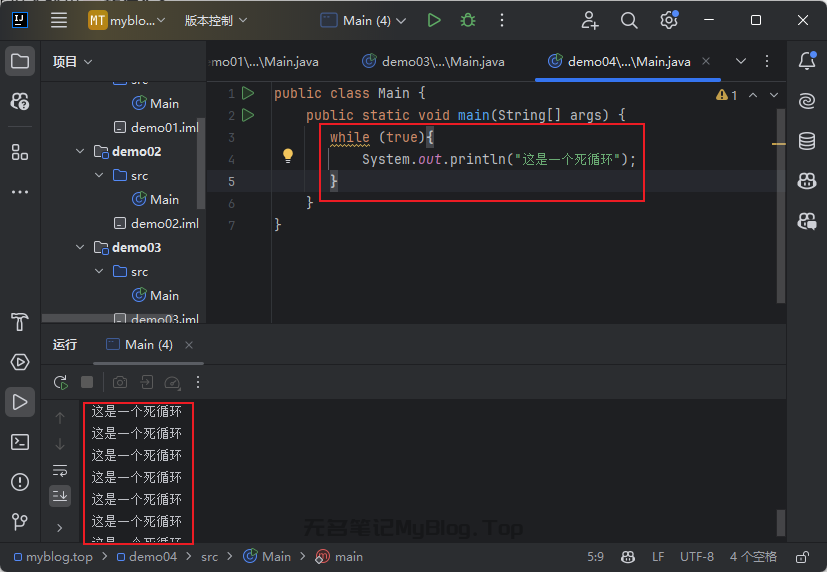The height and width of the screenshot is (572, 827).
Task: Collapse the demo02 module folder
Action: pyautogui.click(x=80, y=151)
